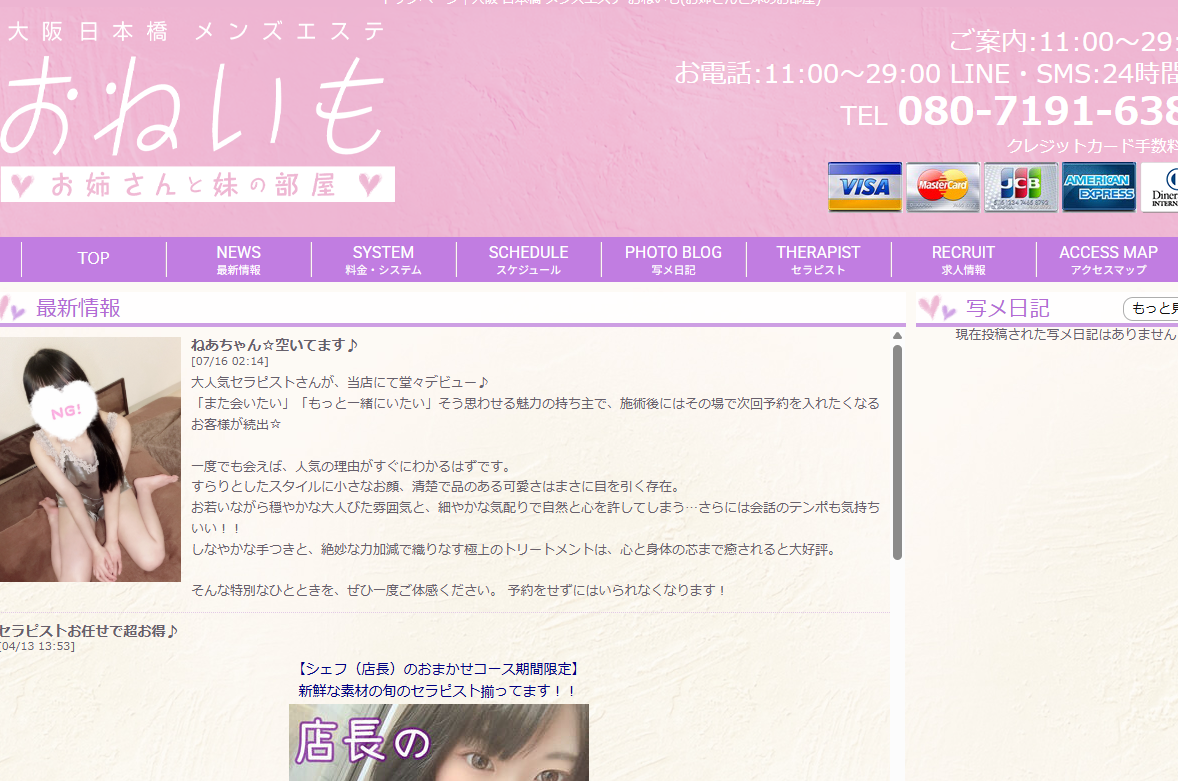Viewport: 1178px width, 781px height.
Task: Go to SYSTEM 料金・システム page
Action: 383,259
